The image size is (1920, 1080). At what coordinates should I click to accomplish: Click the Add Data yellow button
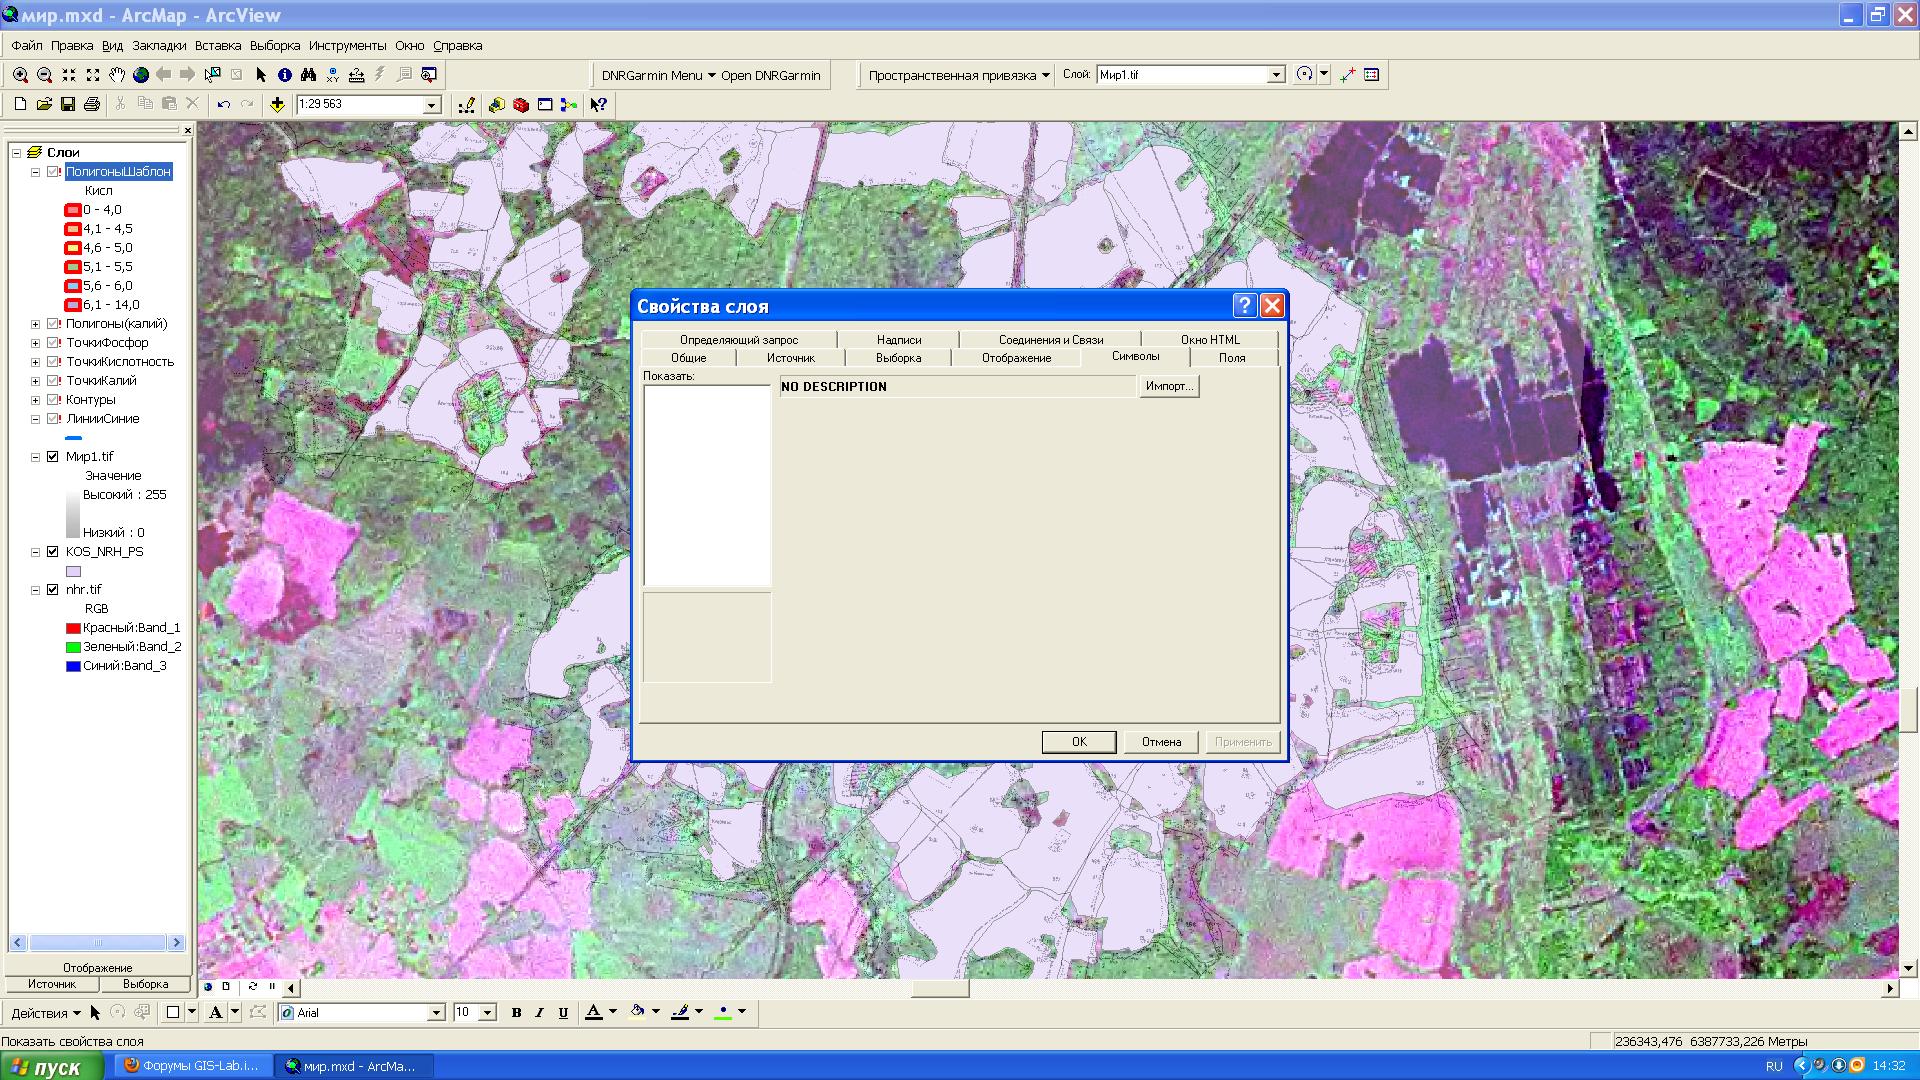coord(277,105)
